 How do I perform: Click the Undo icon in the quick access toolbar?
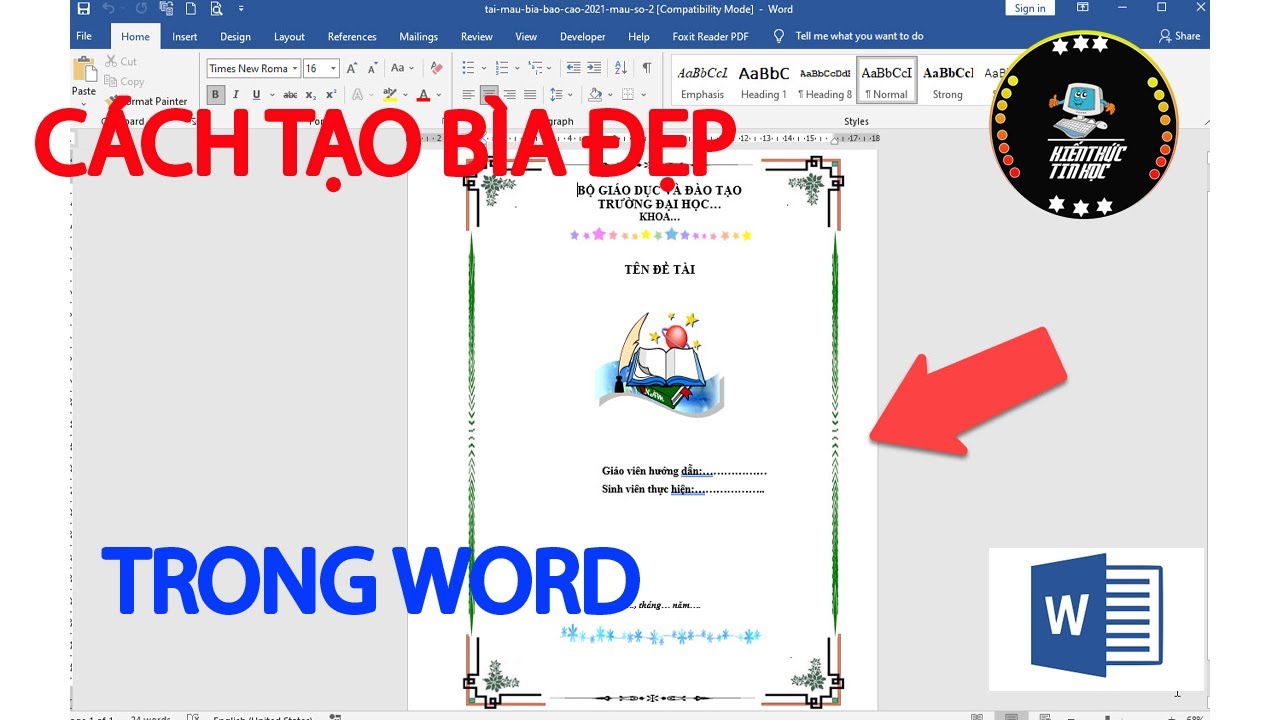[108, 9]
